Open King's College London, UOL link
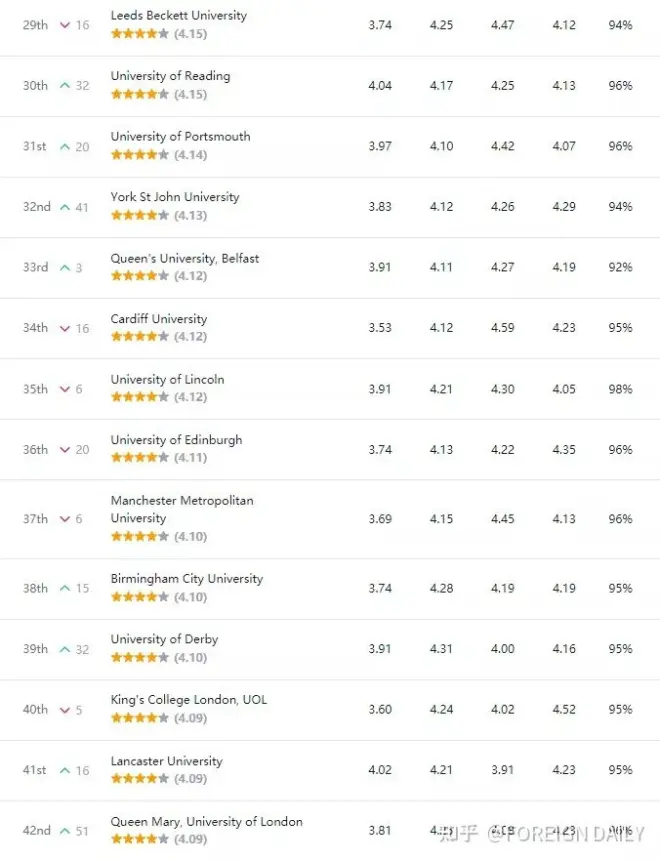The height and width of the screenshot is (860, 660). click(x=188, y=700)
